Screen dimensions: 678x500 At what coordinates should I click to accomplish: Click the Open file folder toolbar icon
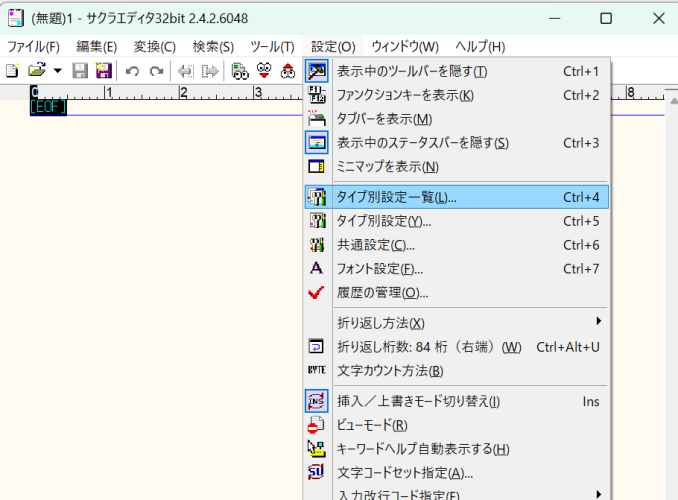point(37,70)
